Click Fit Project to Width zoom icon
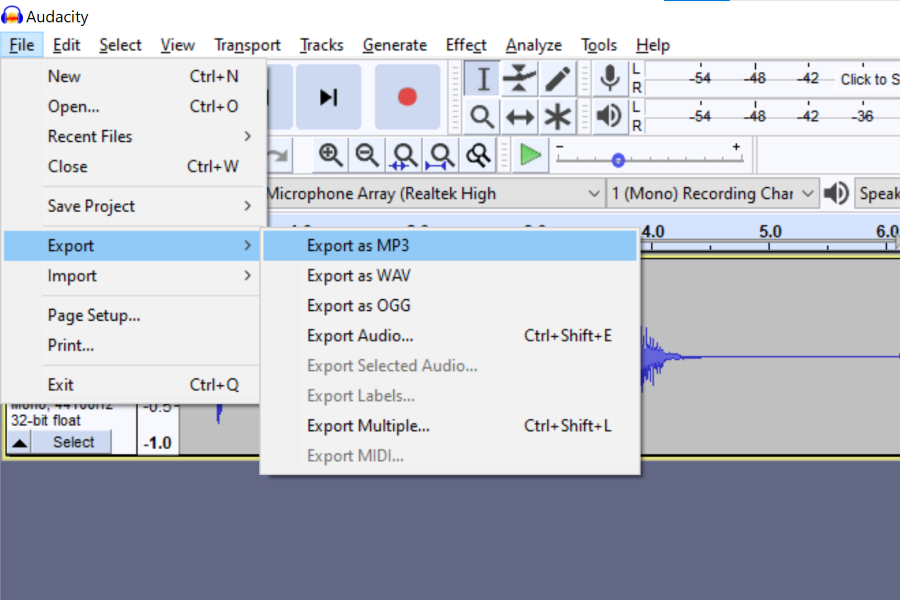The width and height of the screenshot is (900, 600). [x=441, y=155]
